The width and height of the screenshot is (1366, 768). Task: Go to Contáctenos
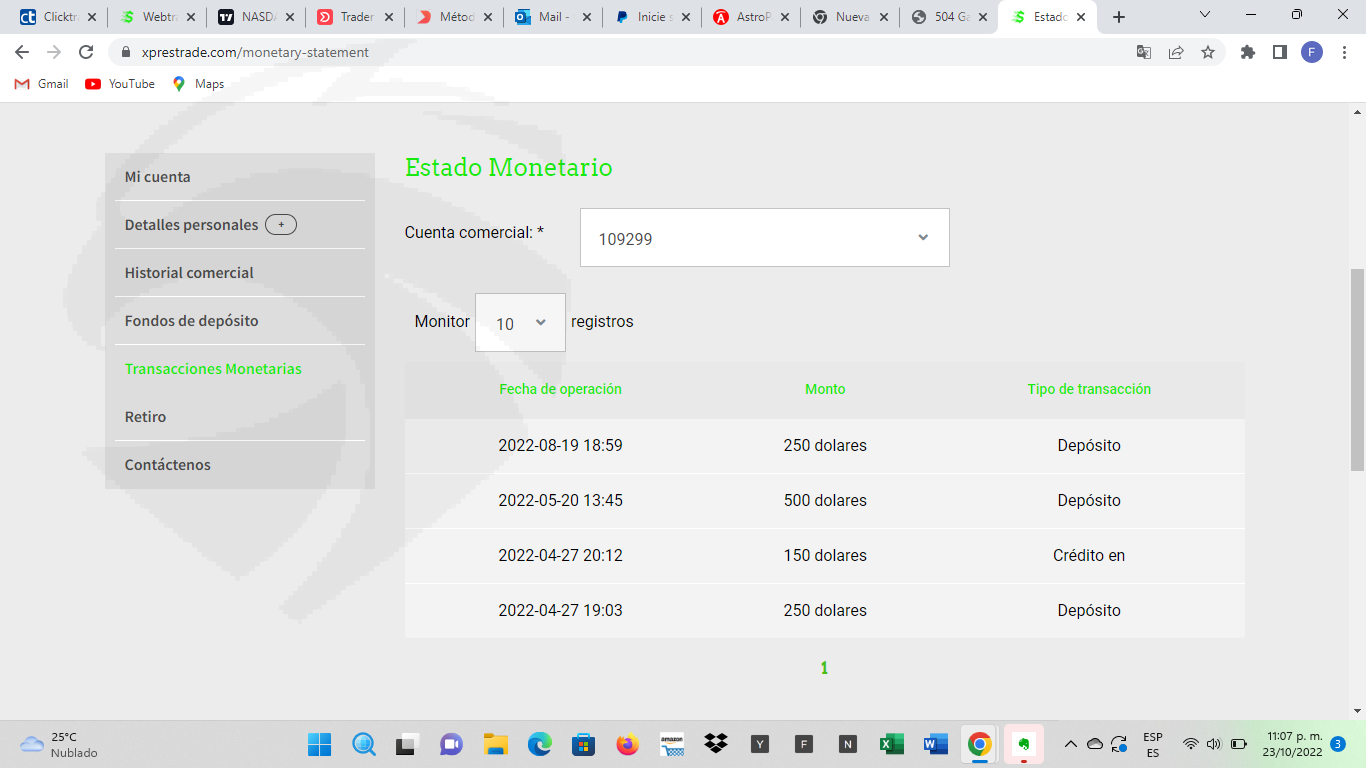[168, 465]
